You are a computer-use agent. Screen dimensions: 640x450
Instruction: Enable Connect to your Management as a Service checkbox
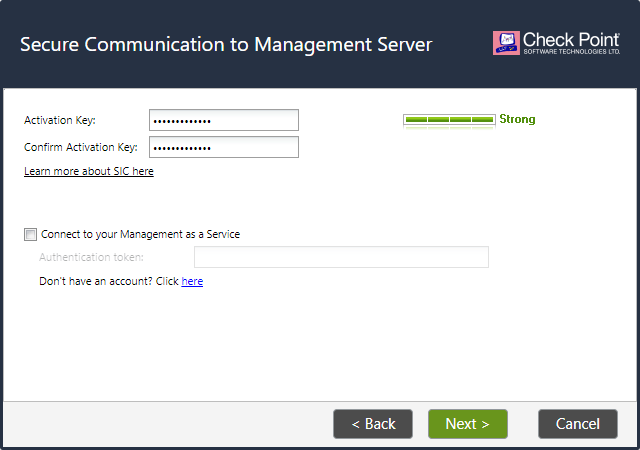[30, 234]
